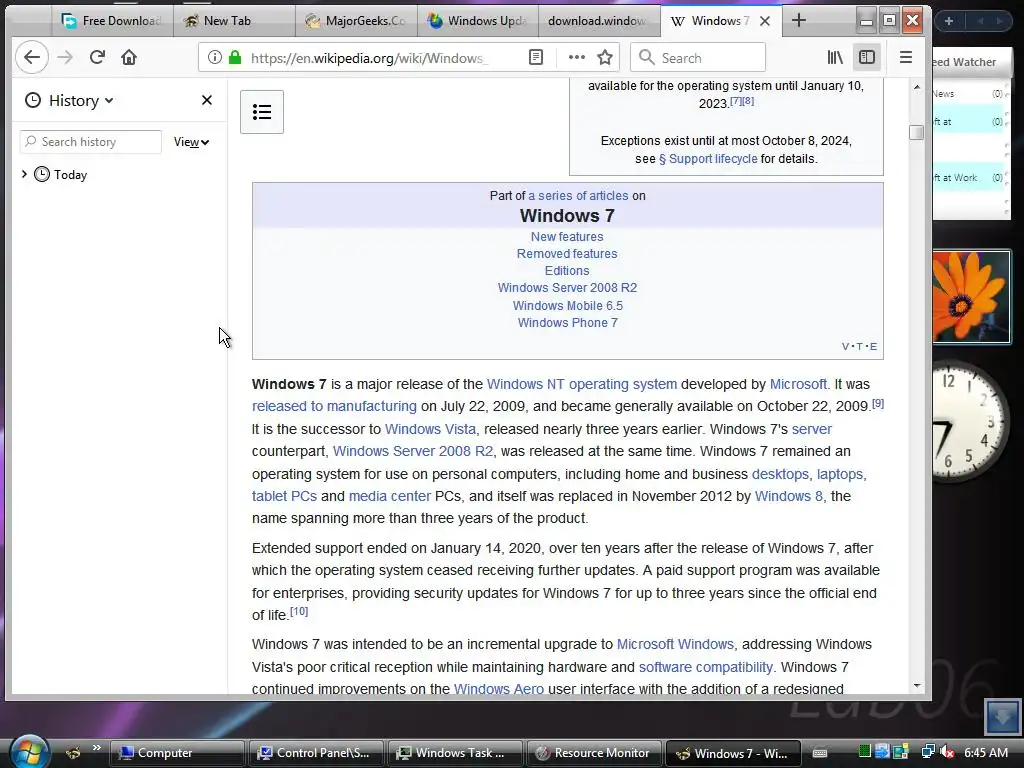Image resolution: width=1024 pixels, height=768 pixels.
Task: Expand the Quick Launch chevron overflow
Action: [97, 747]
